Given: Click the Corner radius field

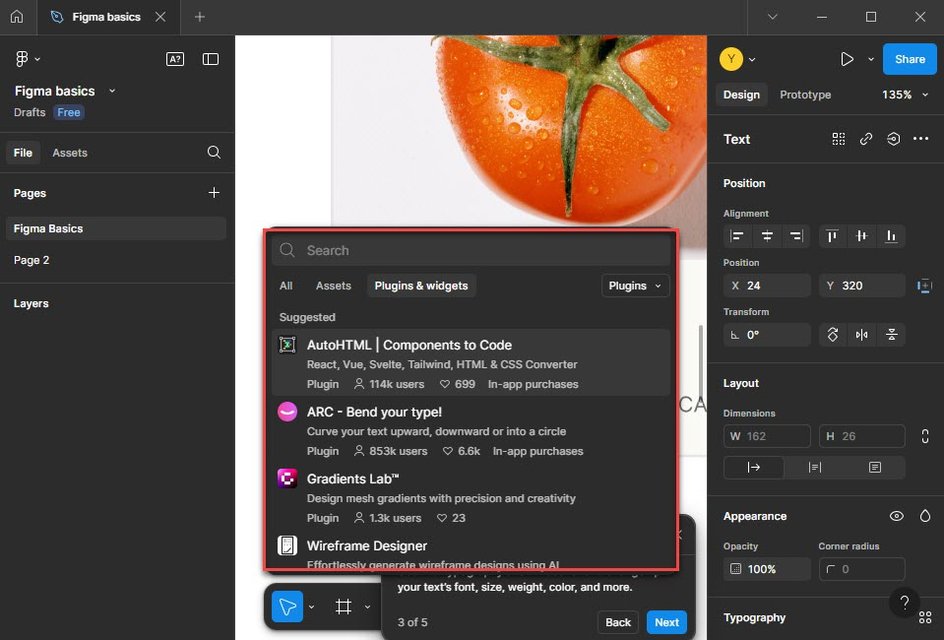Looking at the screenshot, I should pyautogui.click(x=862, y=569).
